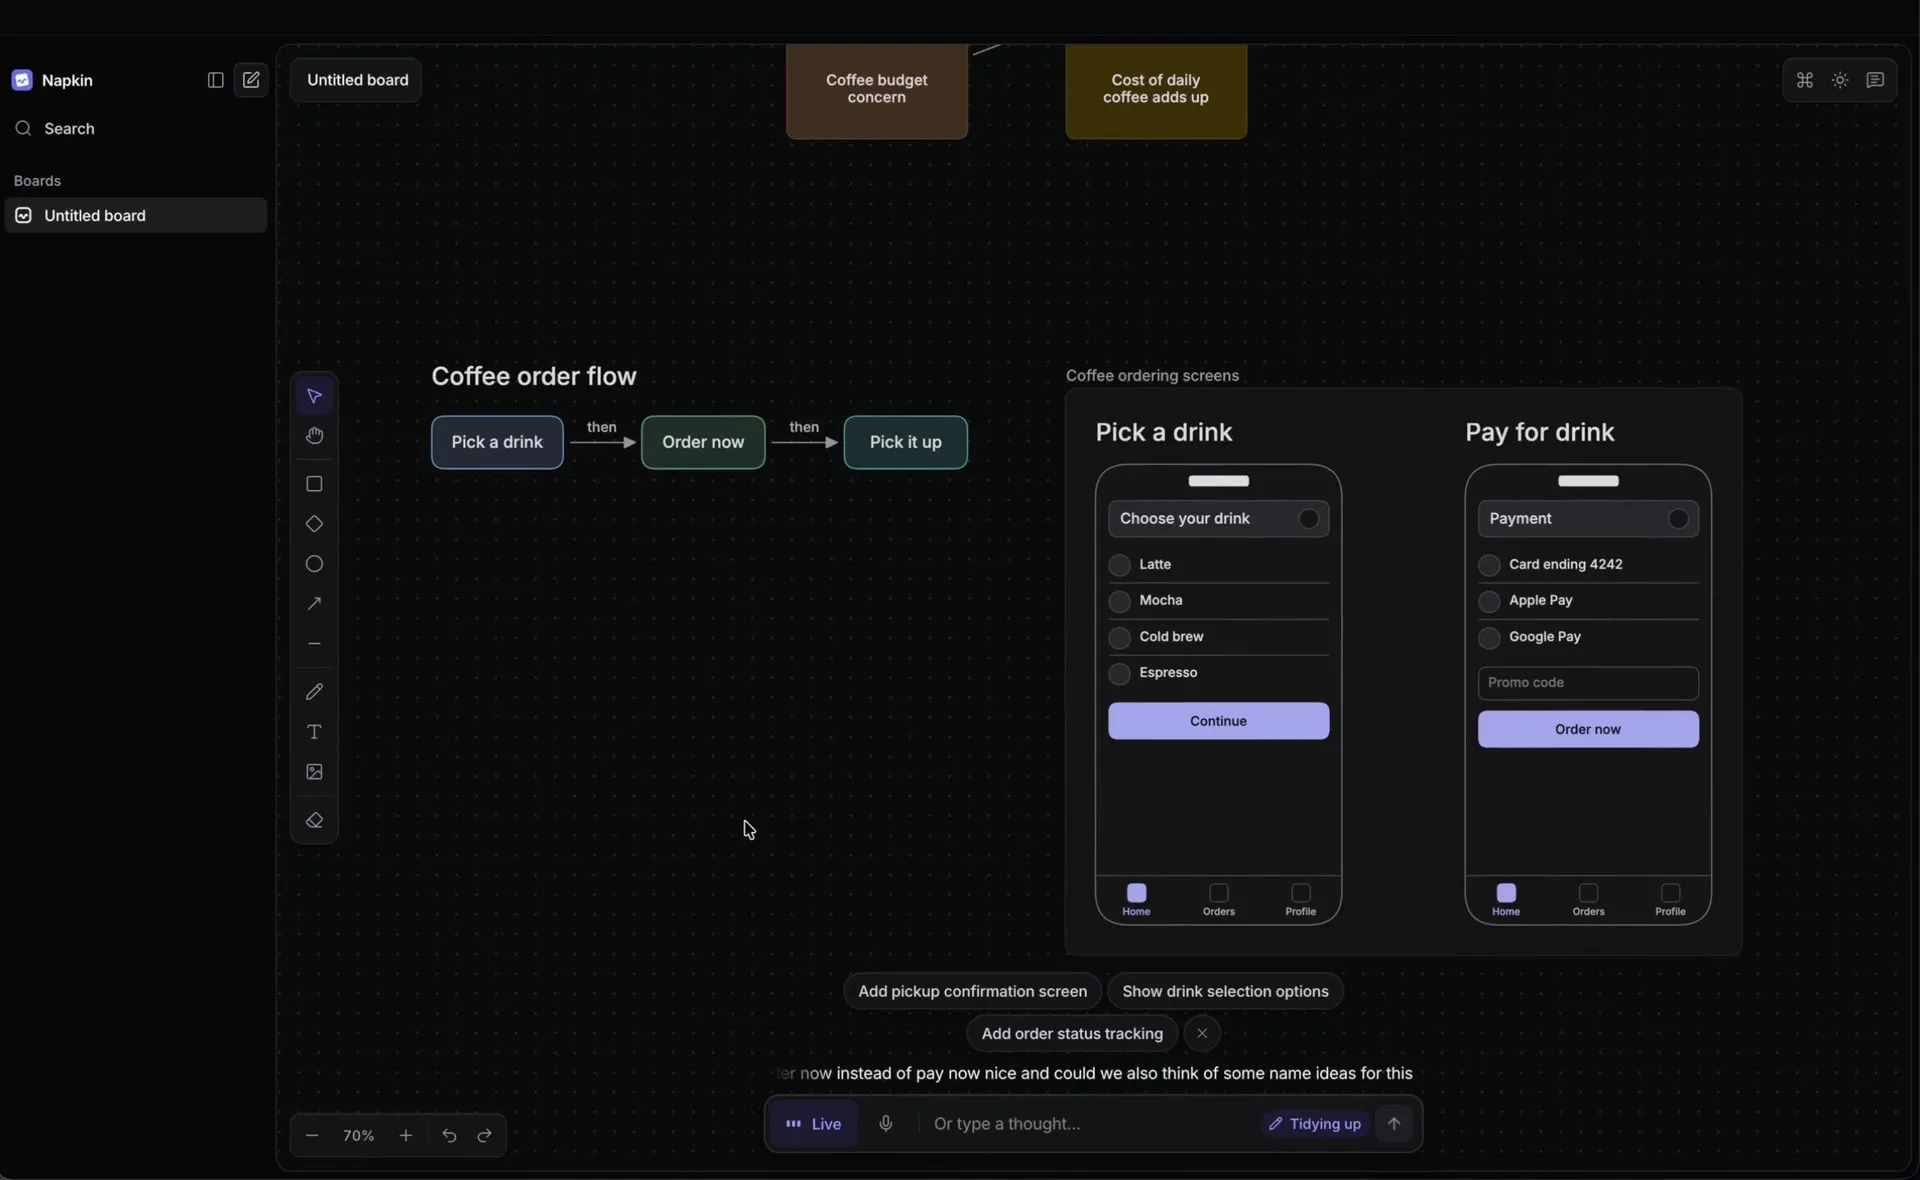Screen dimensions: 1920x1180
Task: Toggle the sidebar panel icon
Action: (215, 80)
